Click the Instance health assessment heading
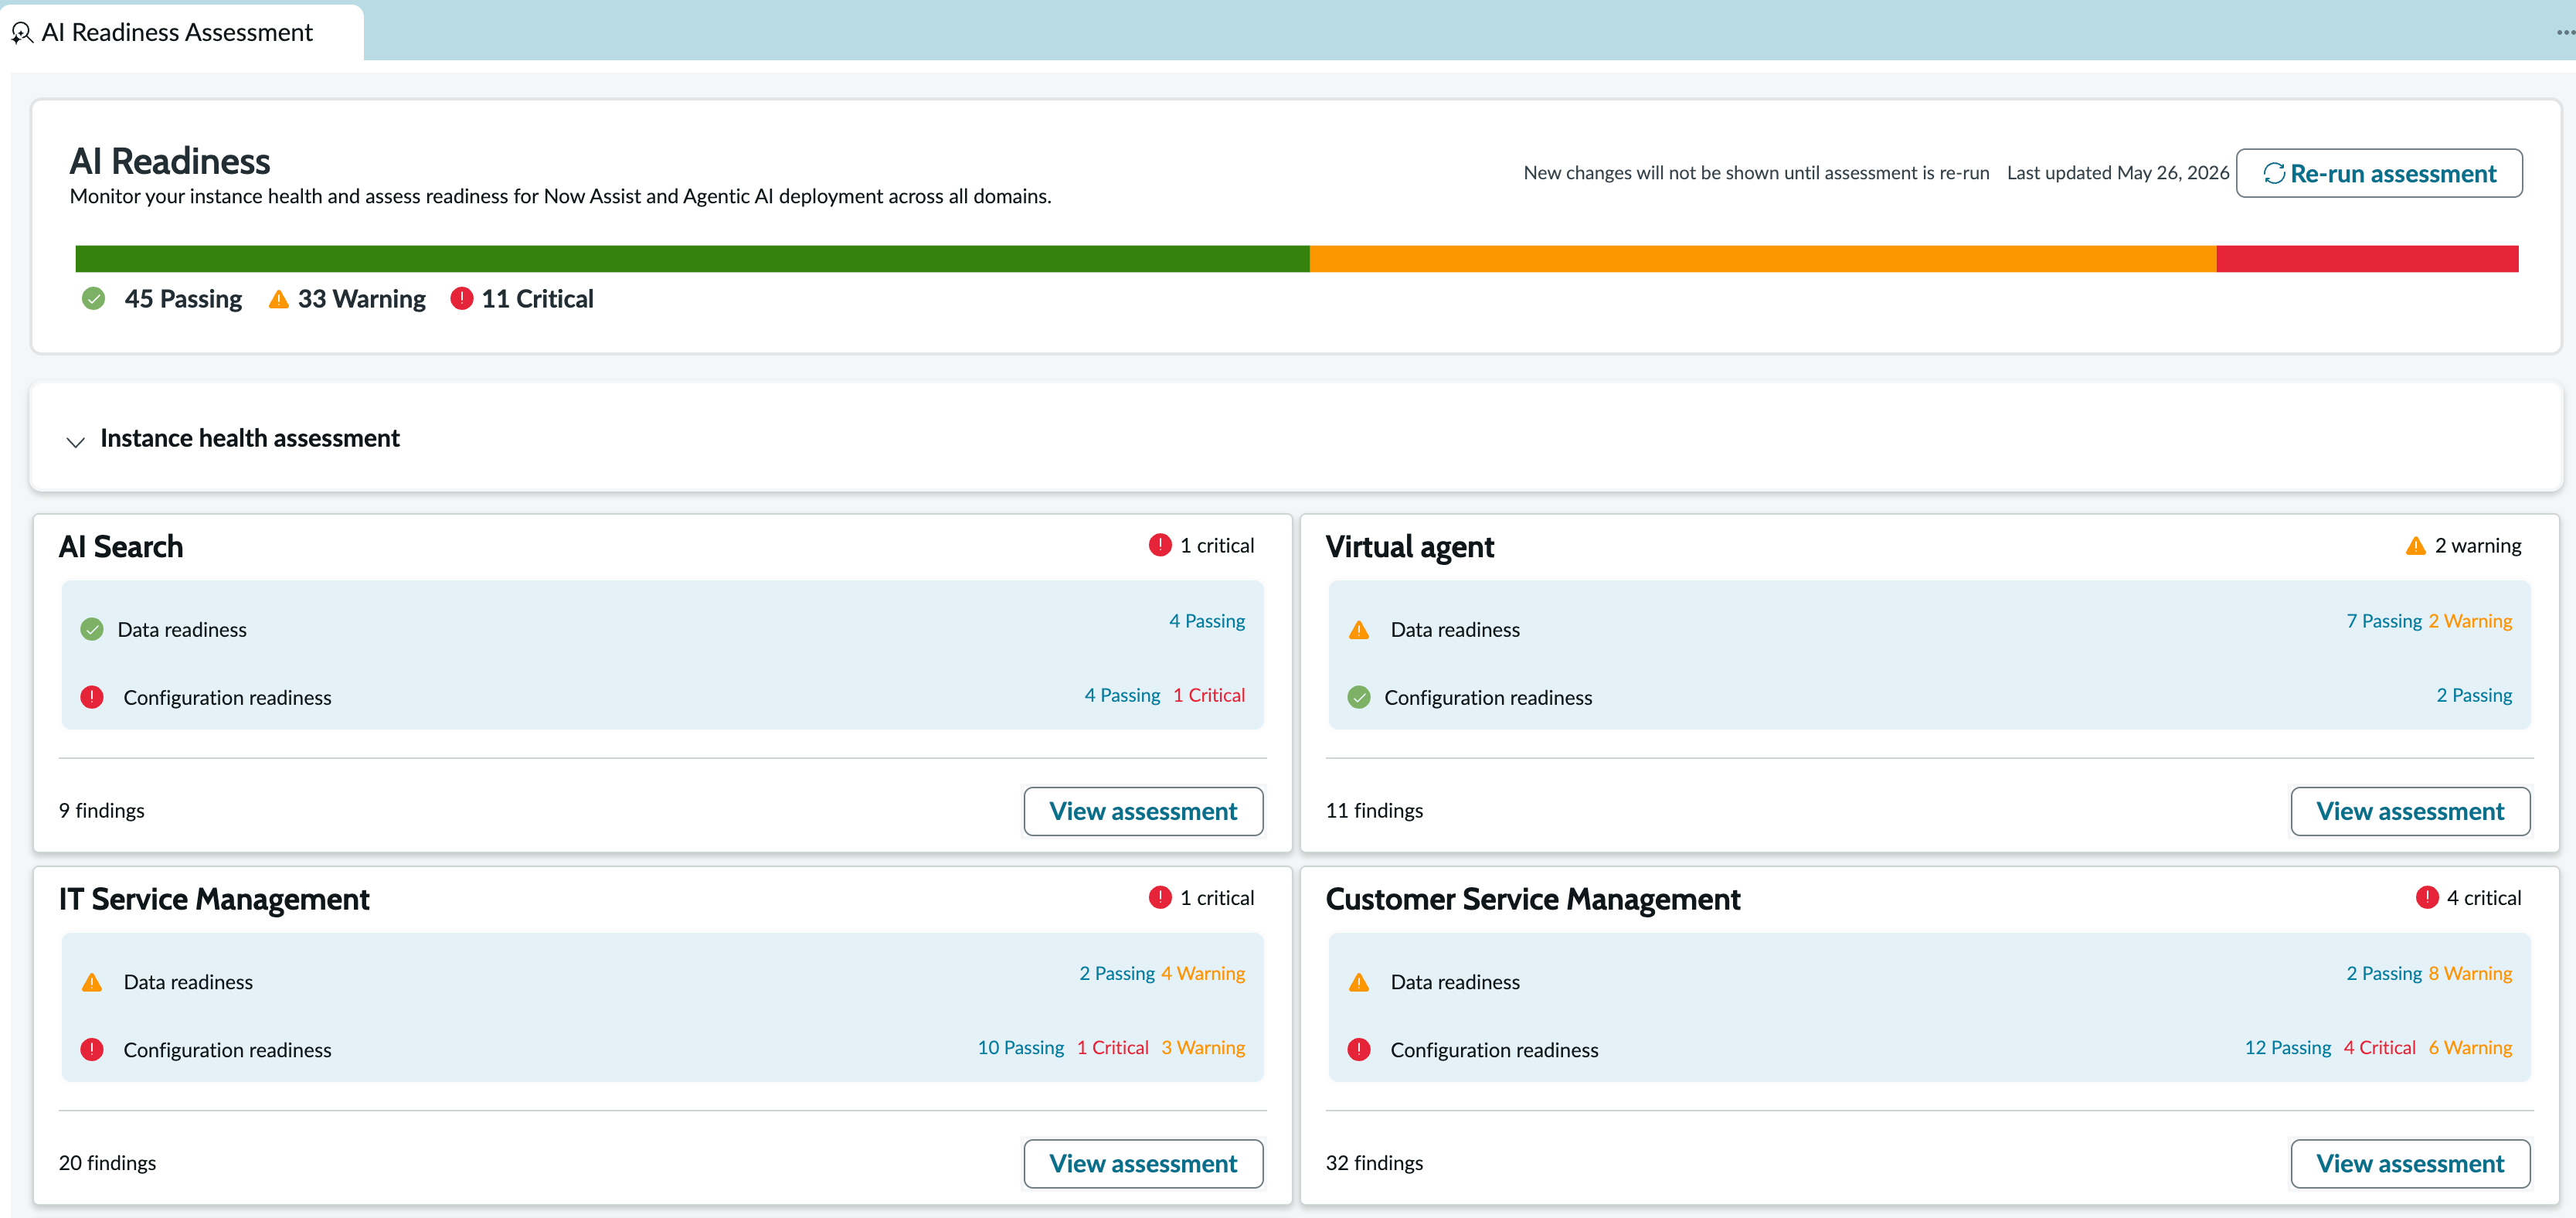 pyautogui.click(x=250, y=438)
